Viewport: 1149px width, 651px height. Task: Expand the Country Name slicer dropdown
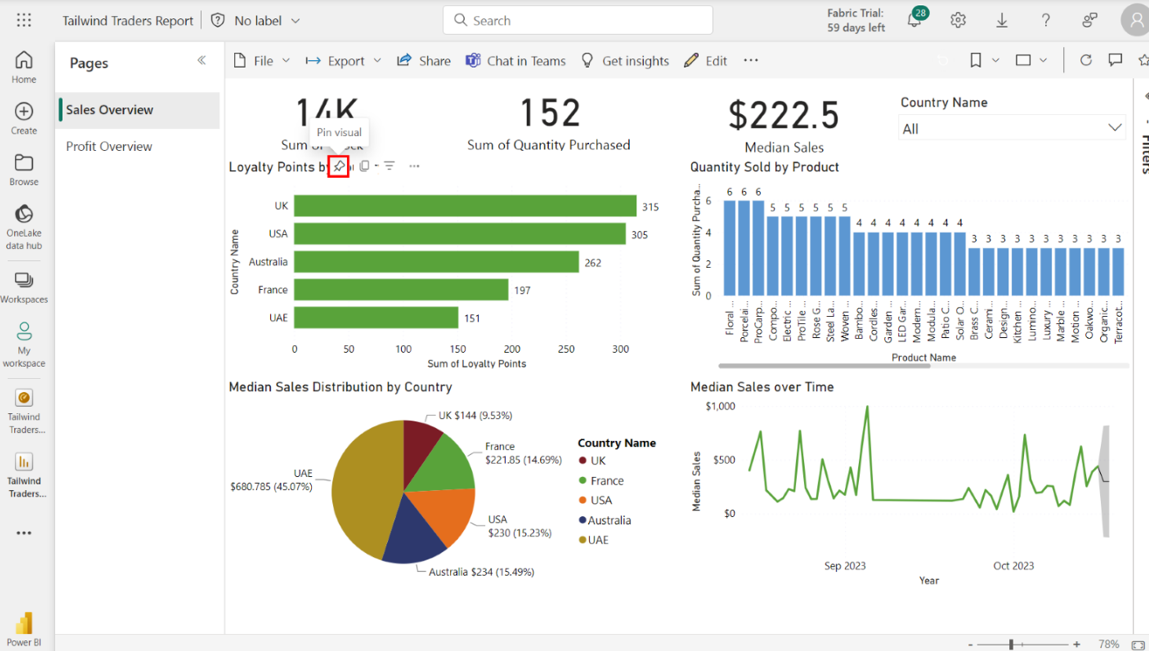point(1114,128)
